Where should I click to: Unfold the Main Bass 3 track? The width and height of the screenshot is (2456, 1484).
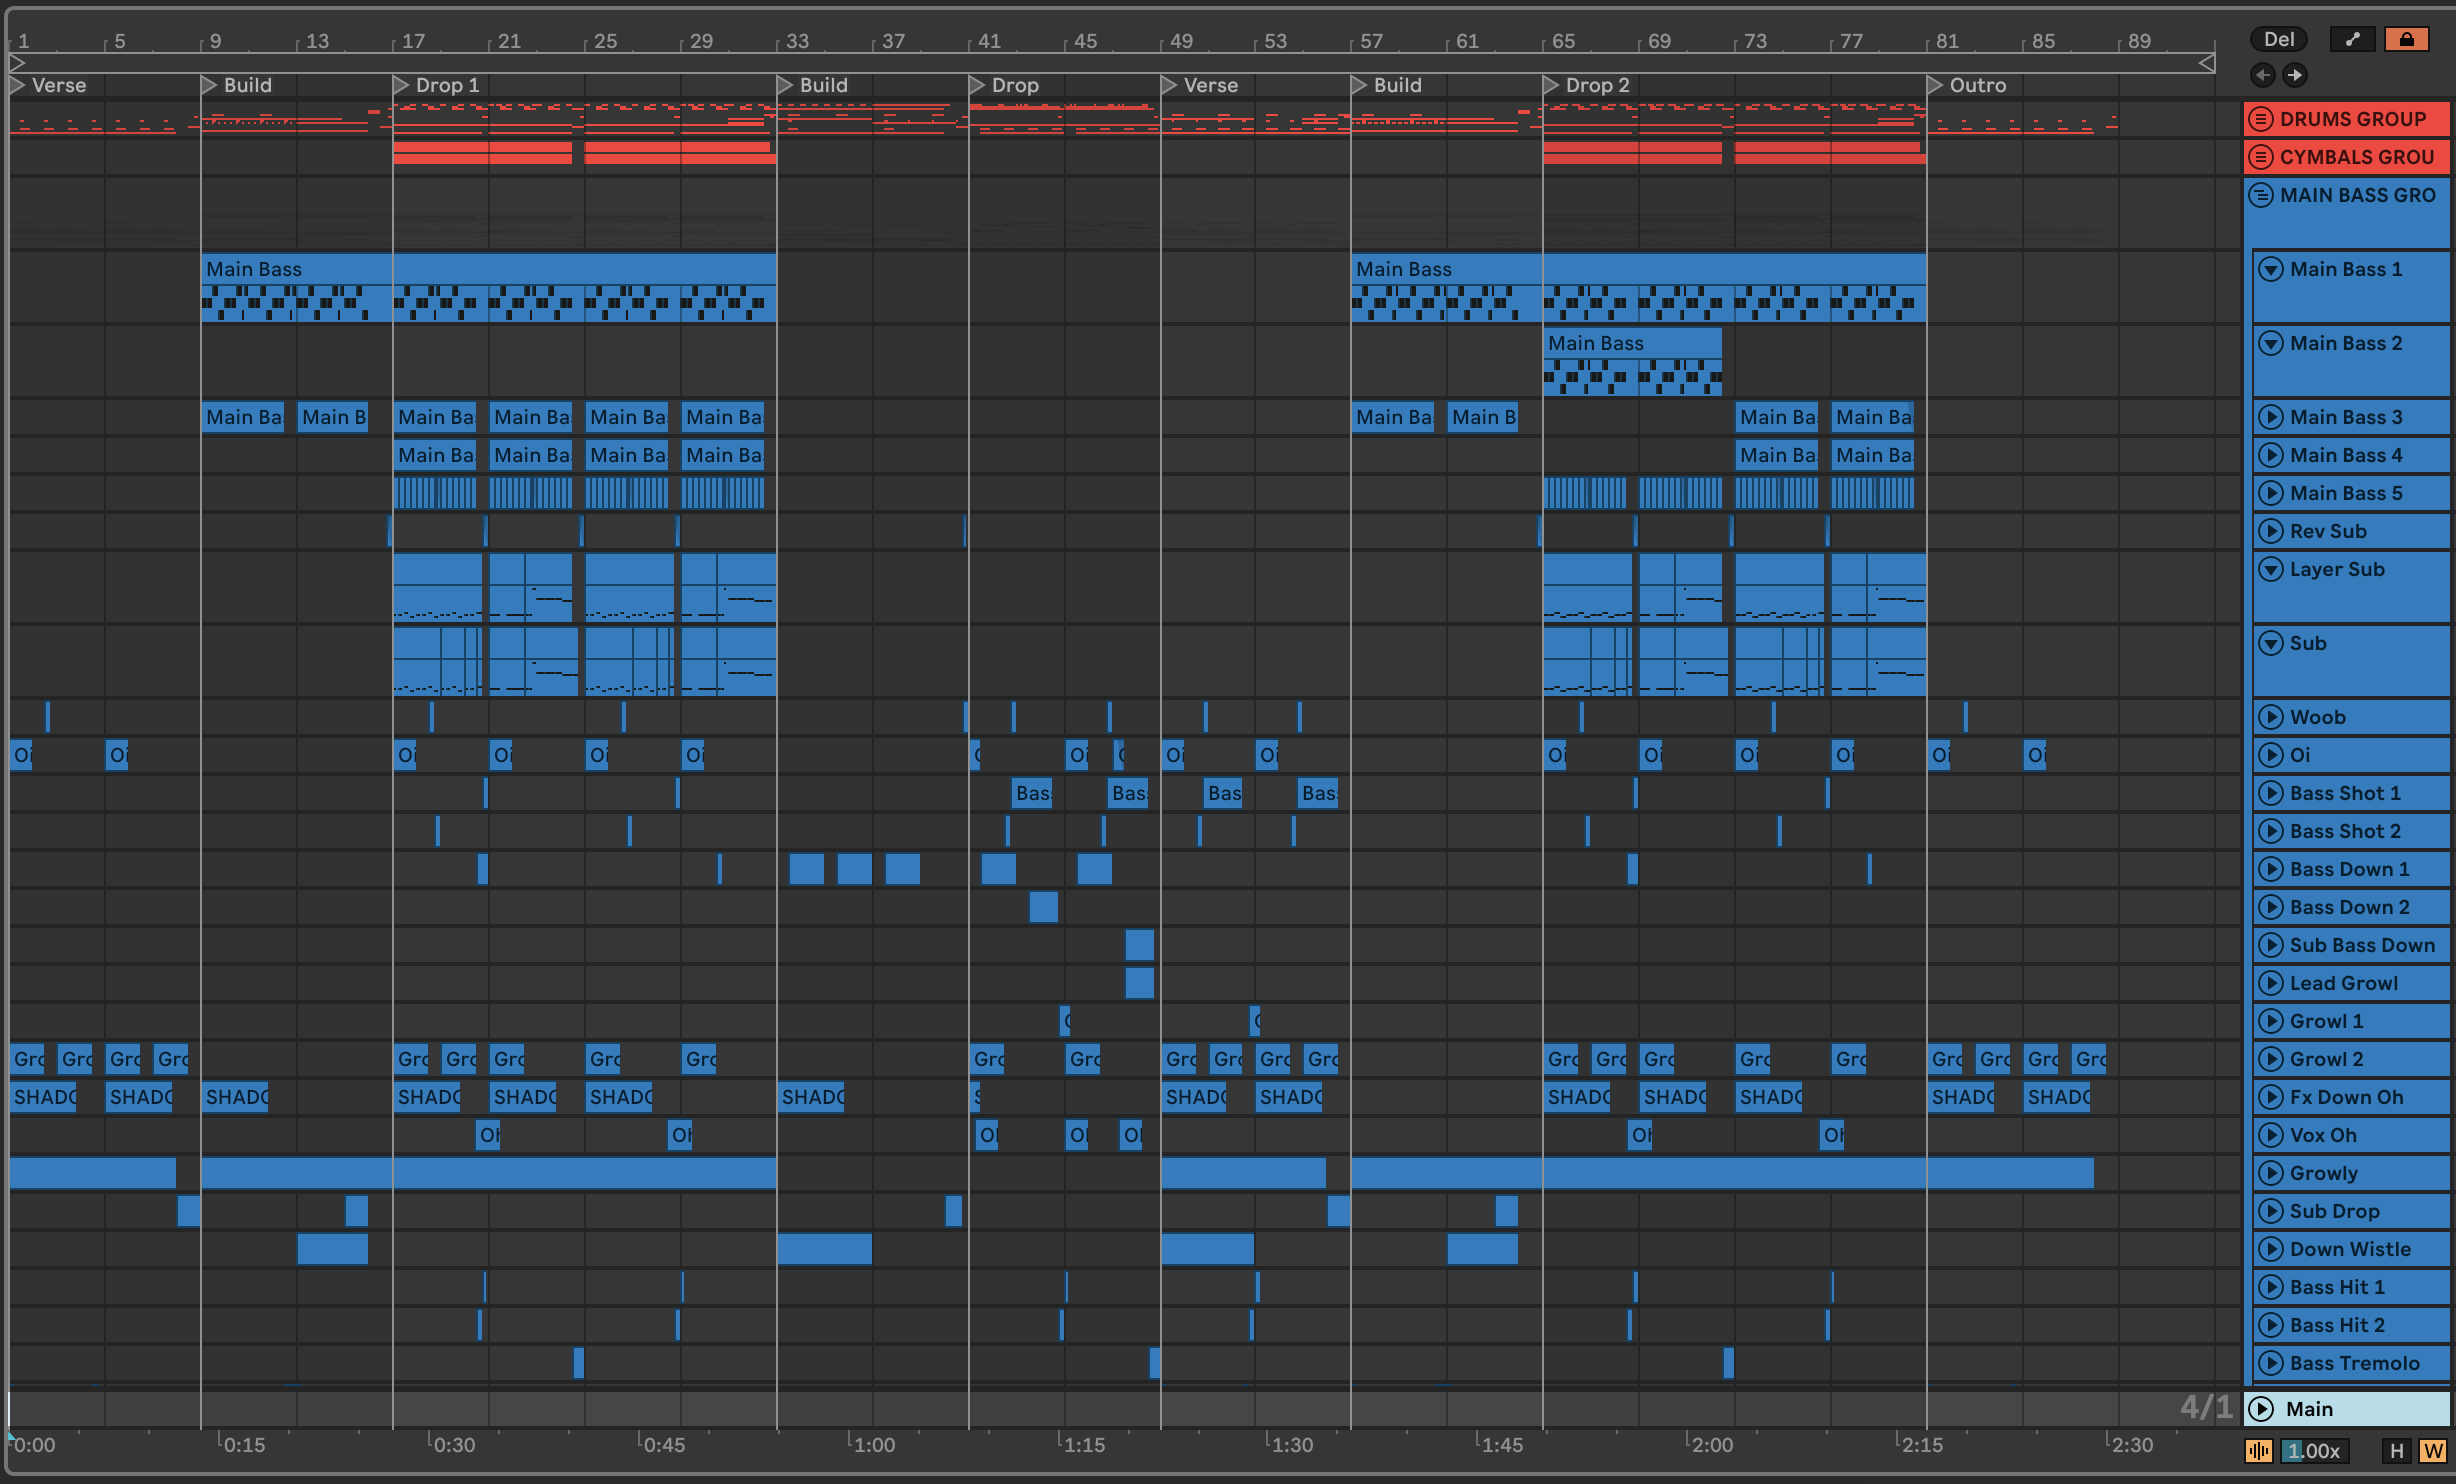[2271, 417]
